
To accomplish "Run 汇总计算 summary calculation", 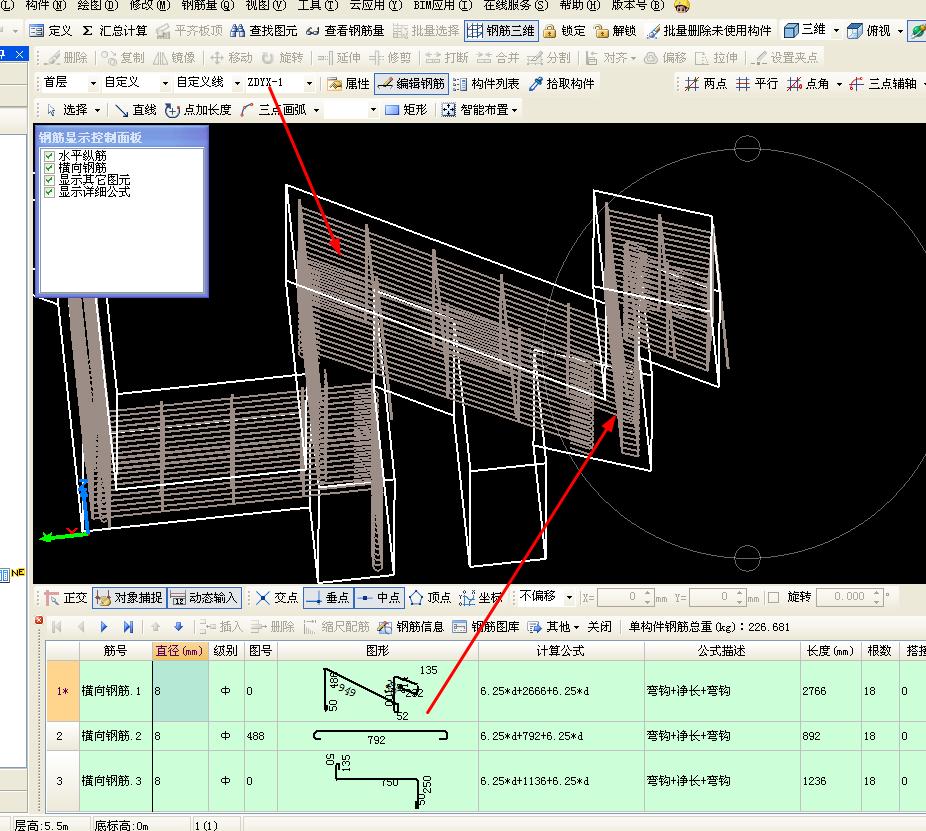I will pyautogui.click(x=115, y=31).
